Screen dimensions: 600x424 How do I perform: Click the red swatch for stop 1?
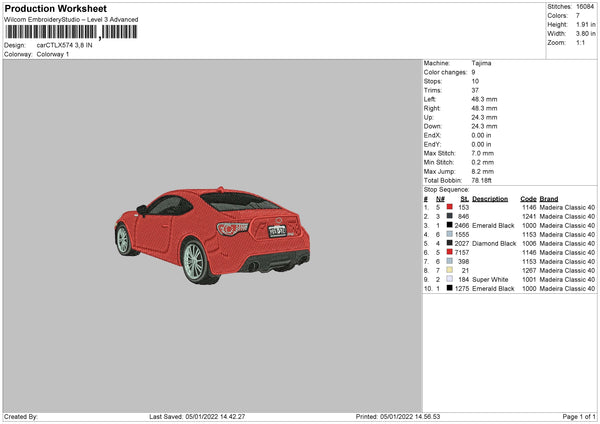pyautogui.click(x=449, y=207)
